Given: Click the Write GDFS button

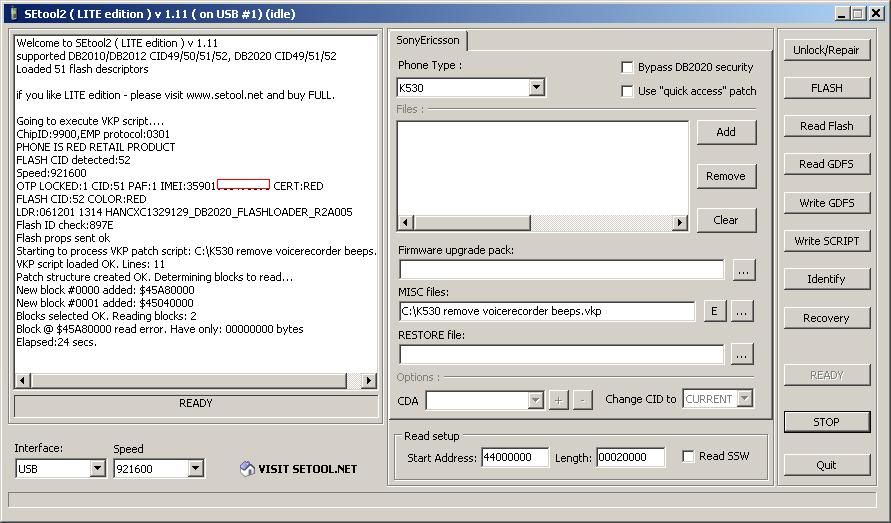Looking at the screenshot, I should click(x=826, y=203).
